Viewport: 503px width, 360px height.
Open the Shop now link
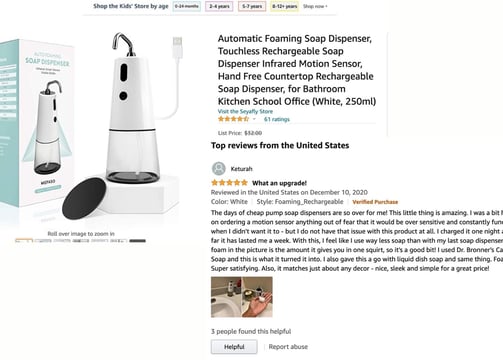point(315,6)
